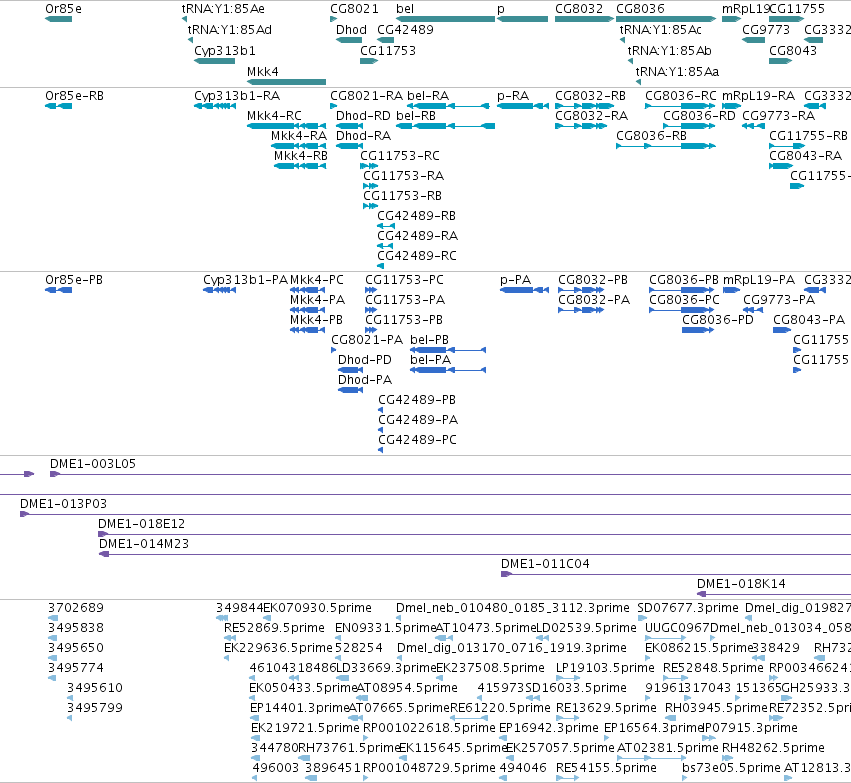Click the CG8036-RD transcript label

tap(699, 116)
